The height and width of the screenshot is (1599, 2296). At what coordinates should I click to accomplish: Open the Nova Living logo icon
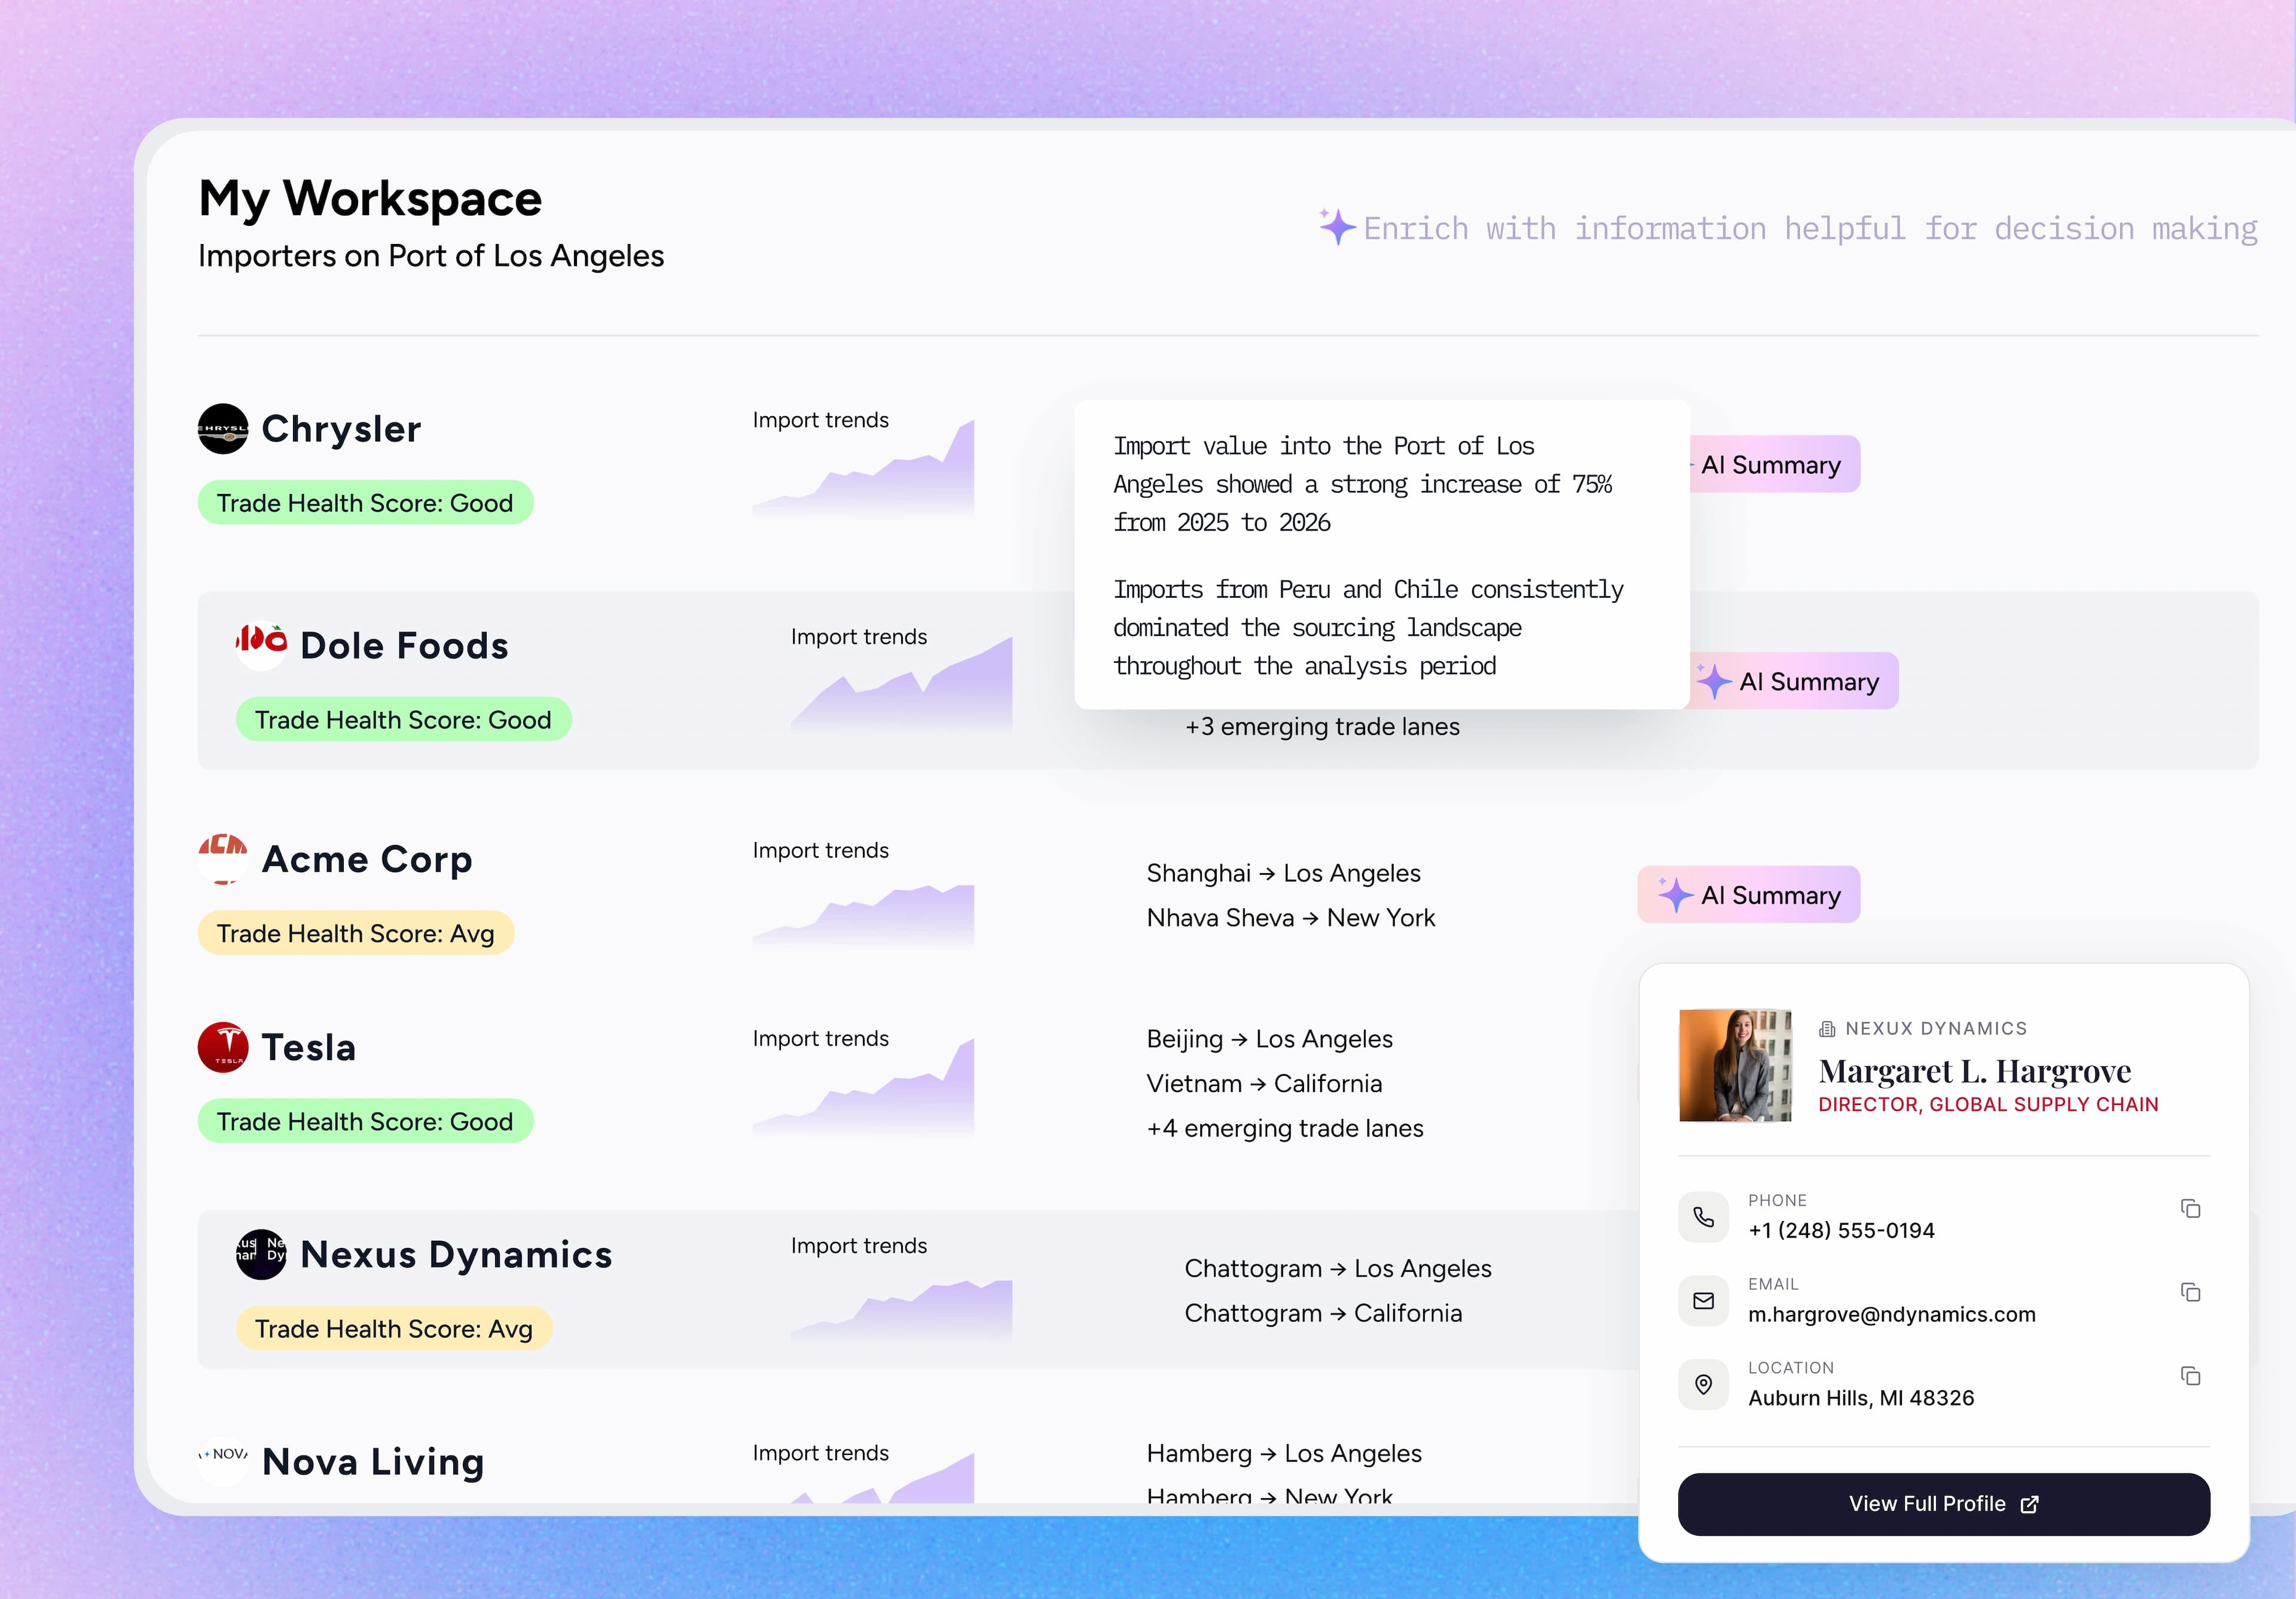223,1461
